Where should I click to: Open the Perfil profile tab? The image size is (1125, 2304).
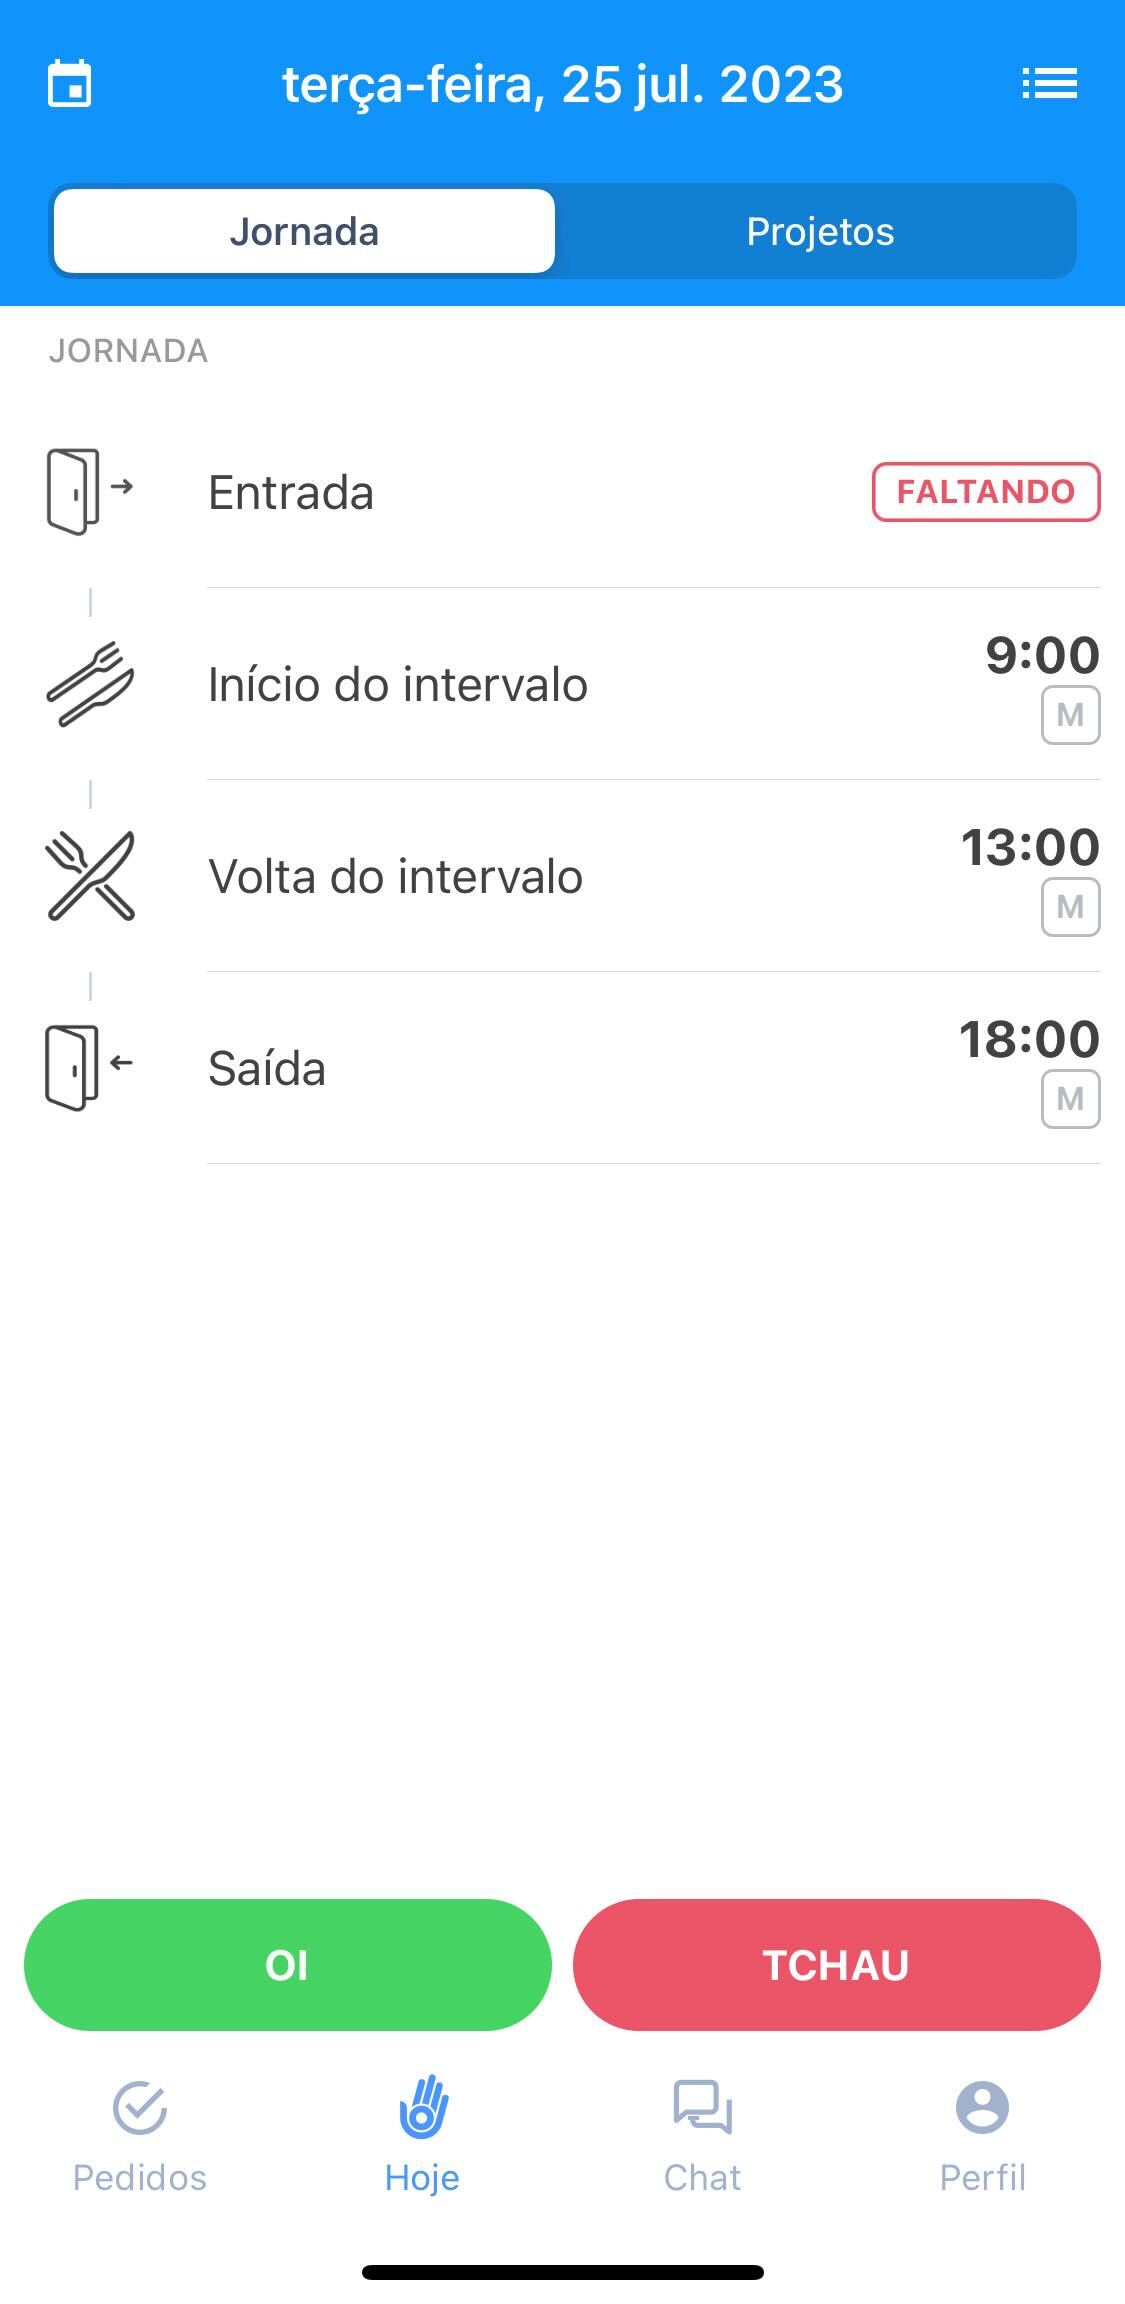(x=983, y=2135)
